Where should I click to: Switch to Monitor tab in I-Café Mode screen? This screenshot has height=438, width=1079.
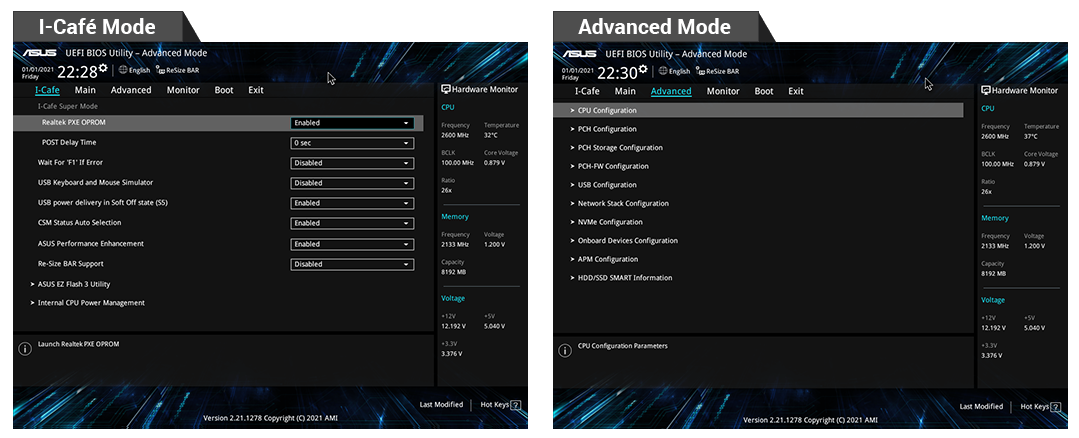183,90
